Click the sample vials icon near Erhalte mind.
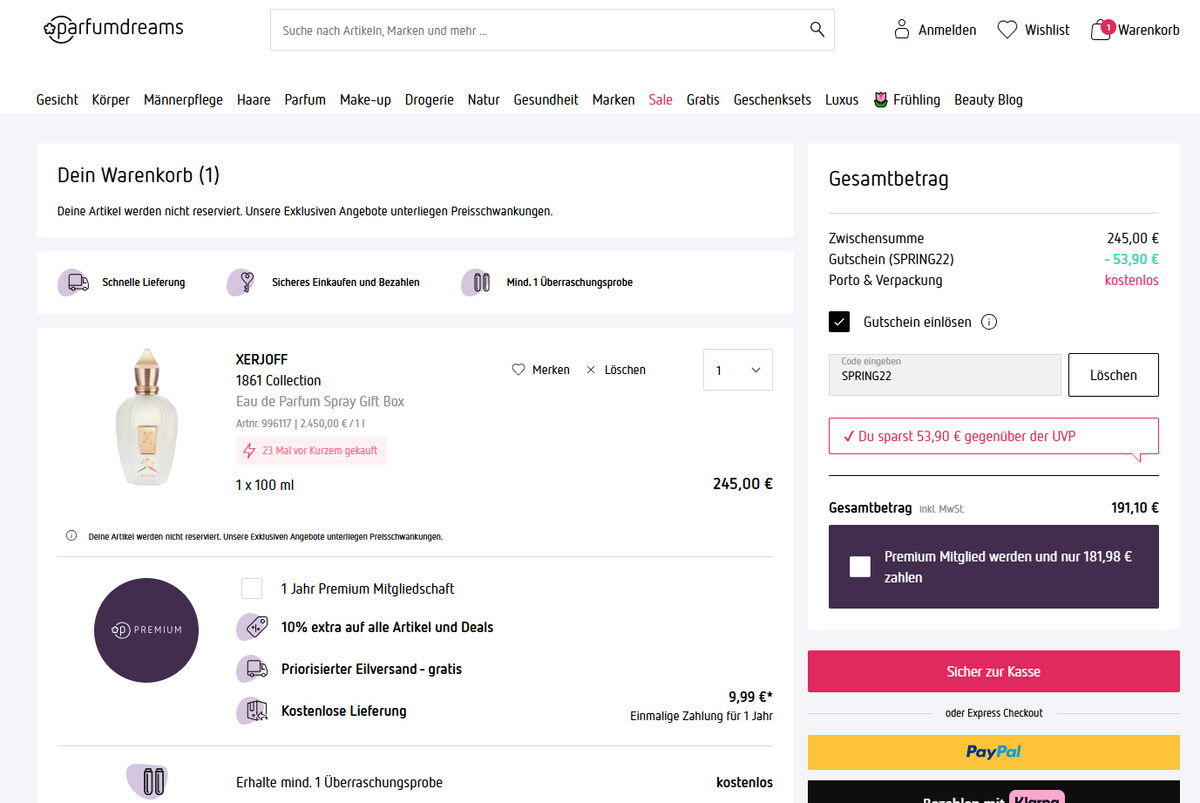This screenshot has height=803, width=1200. [148, 781]
